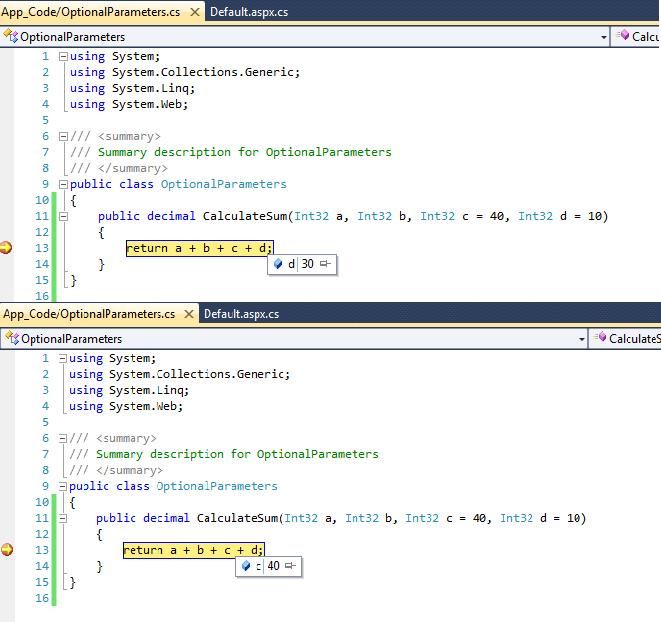Screen dimensions: 661x622
Task: Click the highlighted return statement in lower editor
Action: coord(194,550)
